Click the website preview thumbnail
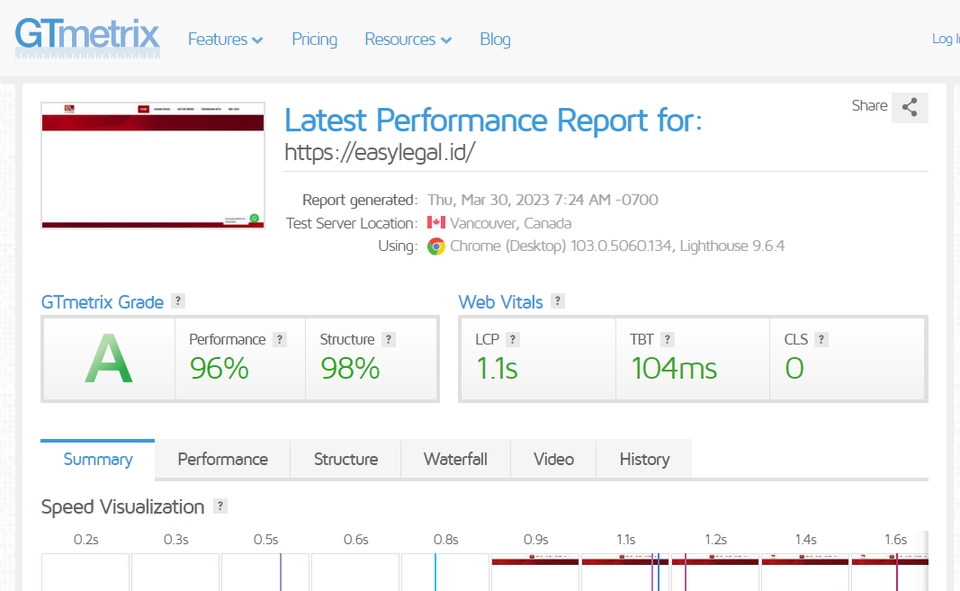Image resolution: width=960 pixels, height=591 pixels. click(x=151, y=166)
